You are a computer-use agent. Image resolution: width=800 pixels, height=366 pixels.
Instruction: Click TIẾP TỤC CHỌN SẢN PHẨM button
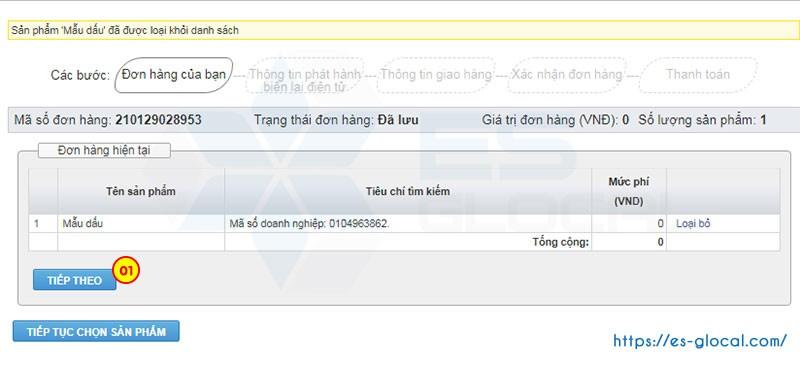[96, 331]
